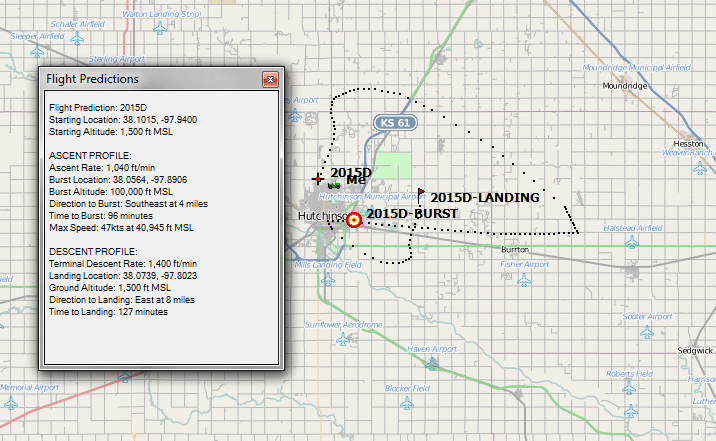Select the green Me vehicle icon
716x441 pixels.
[334, 185]
